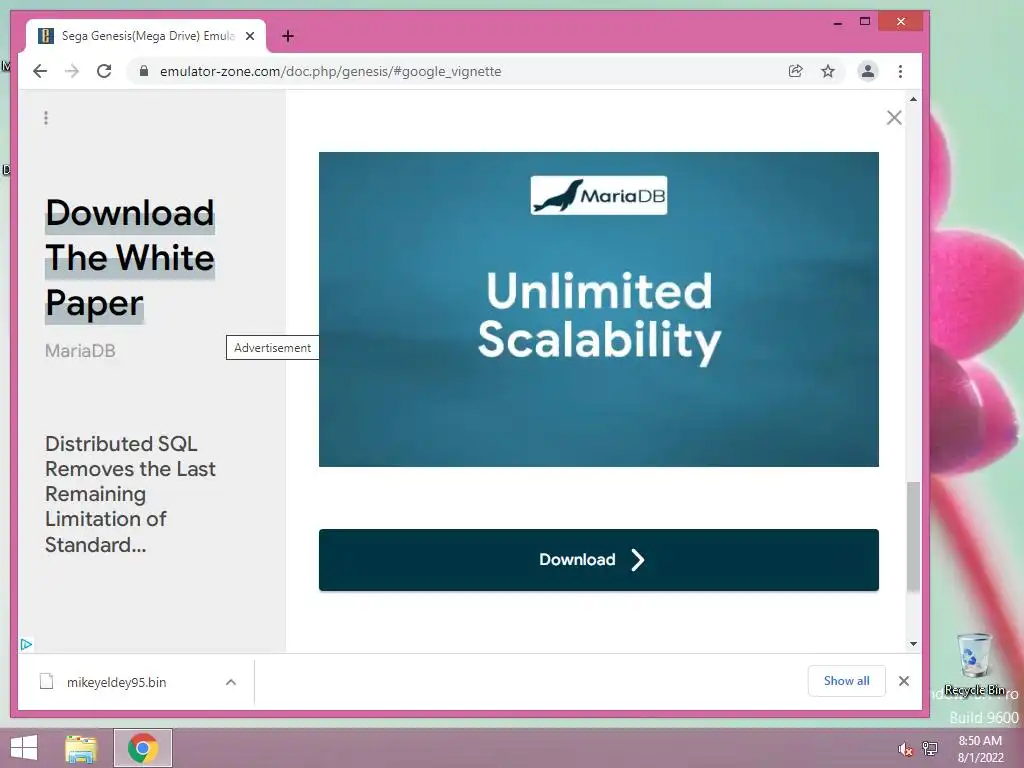Bookmark this tab with the star icon
1024x768 pixels.
(x=827, y=71)
